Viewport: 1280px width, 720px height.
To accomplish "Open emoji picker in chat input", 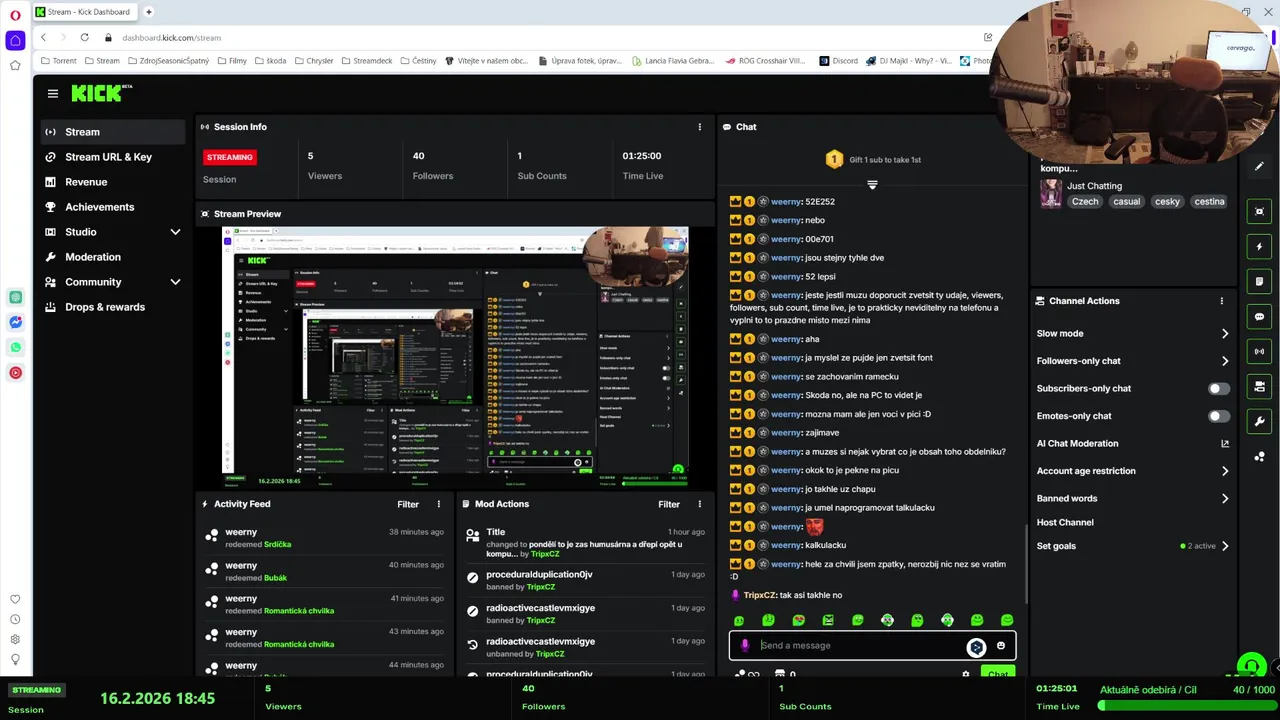I will tap(1001, 646).
